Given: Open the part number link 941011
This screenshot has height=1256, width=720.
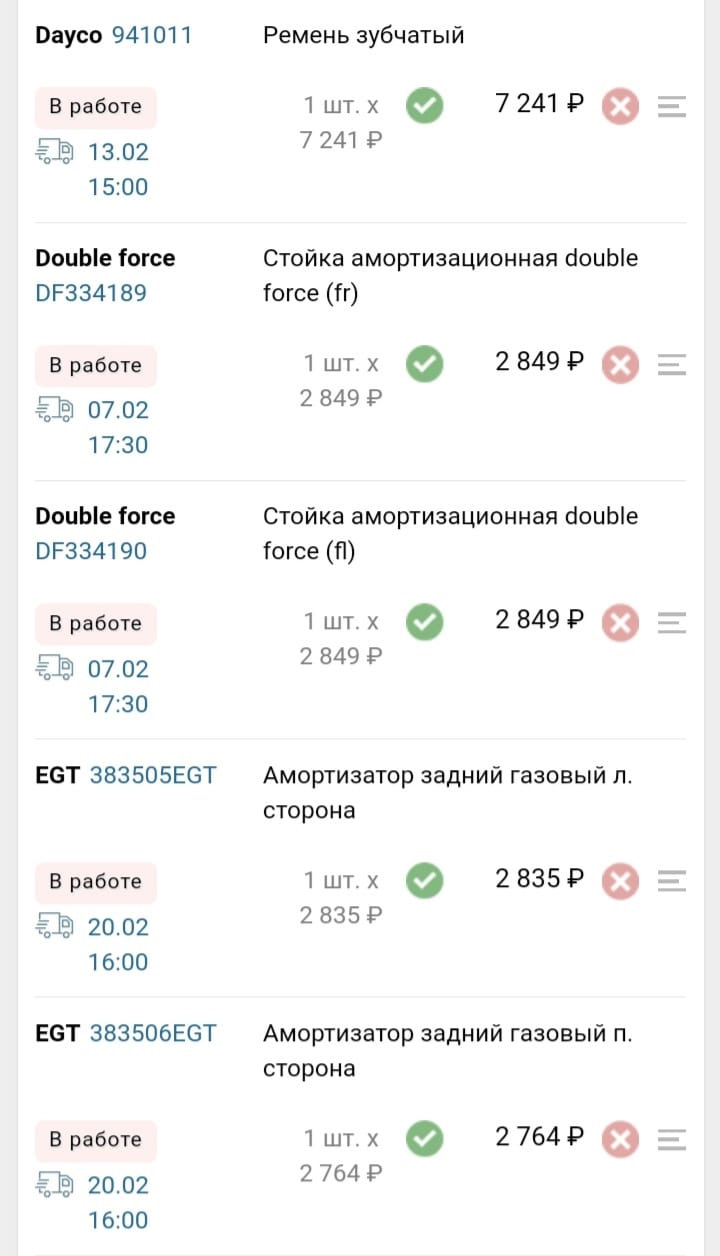Looking at the screenshot, I should click(x=151, y=34).
